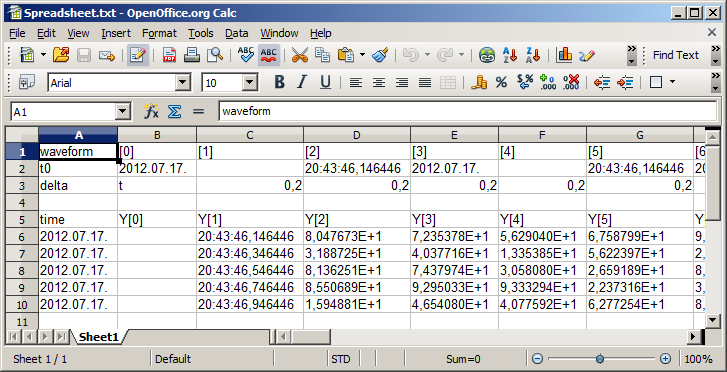Decrease indent icon
Viewport: 727px width, 372px height.
pyautogui.click(x=602, y=83)
